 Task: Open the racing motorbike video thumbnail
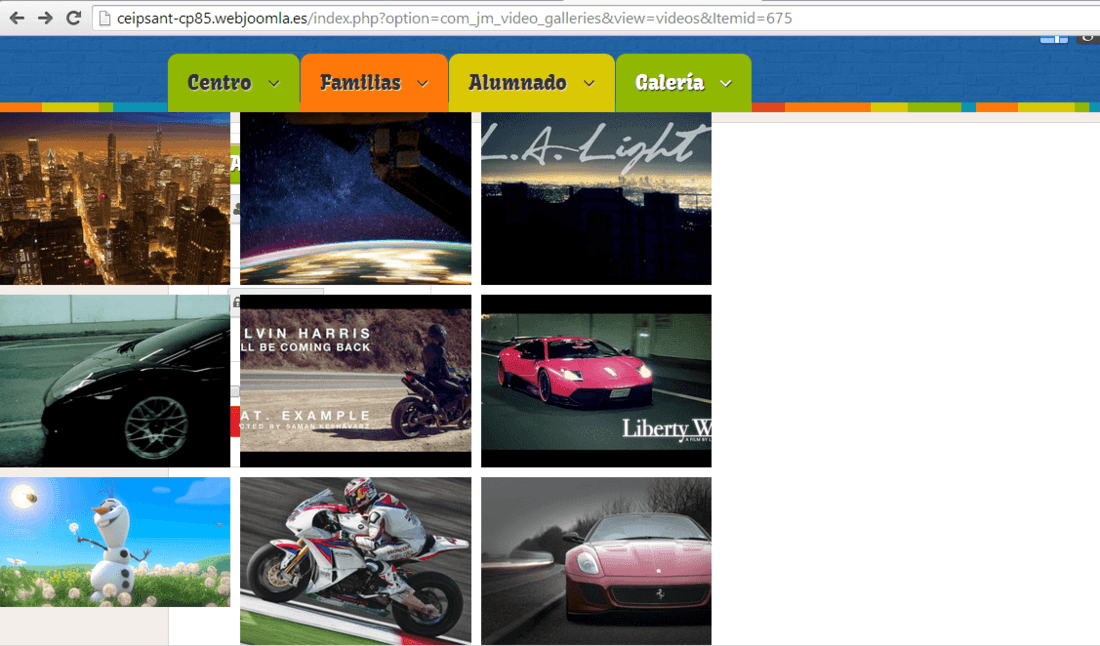click(x=356, y=561)
